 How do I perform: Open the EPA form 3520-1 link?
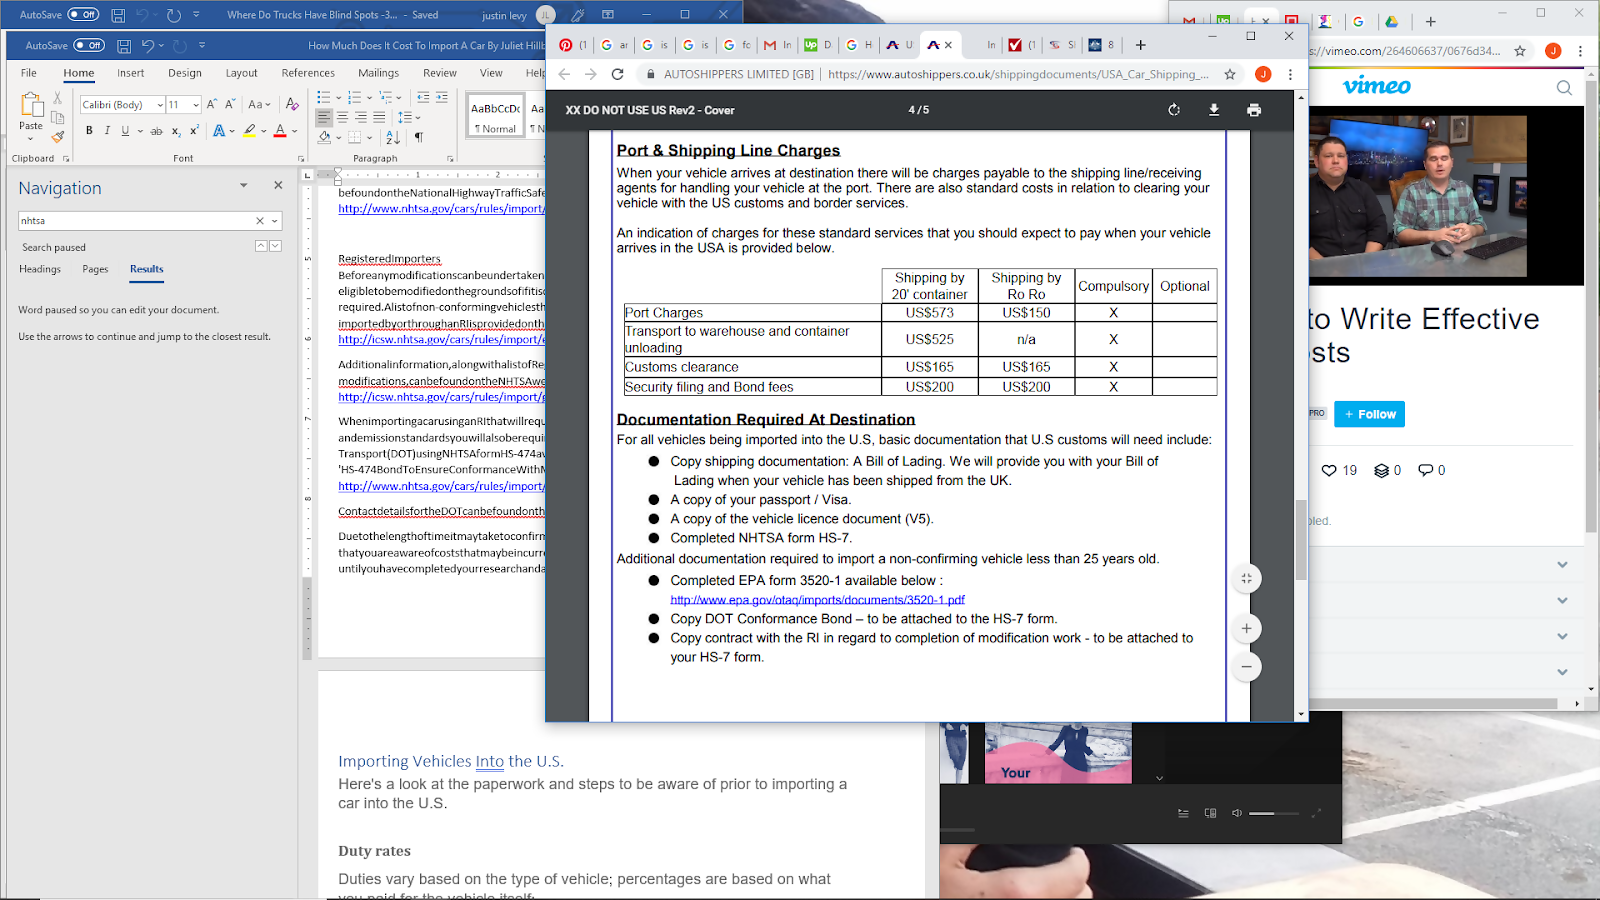coord(817,600)
